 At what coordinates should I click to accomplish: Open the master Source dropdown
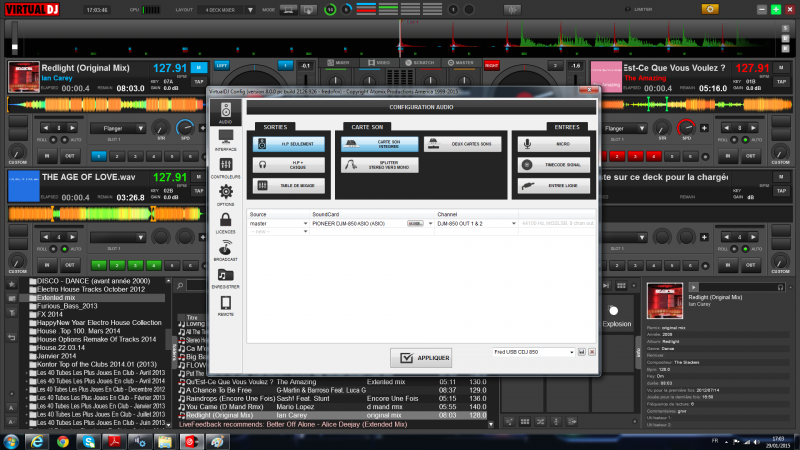[279, 223]
